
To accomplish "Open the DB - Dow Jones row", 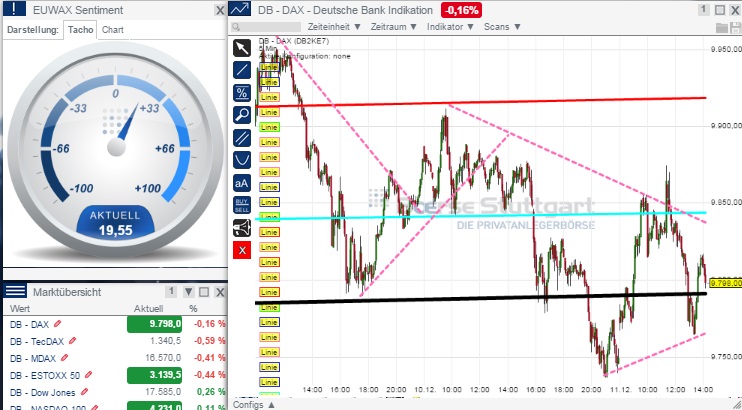I will click(x=115, y=392).
